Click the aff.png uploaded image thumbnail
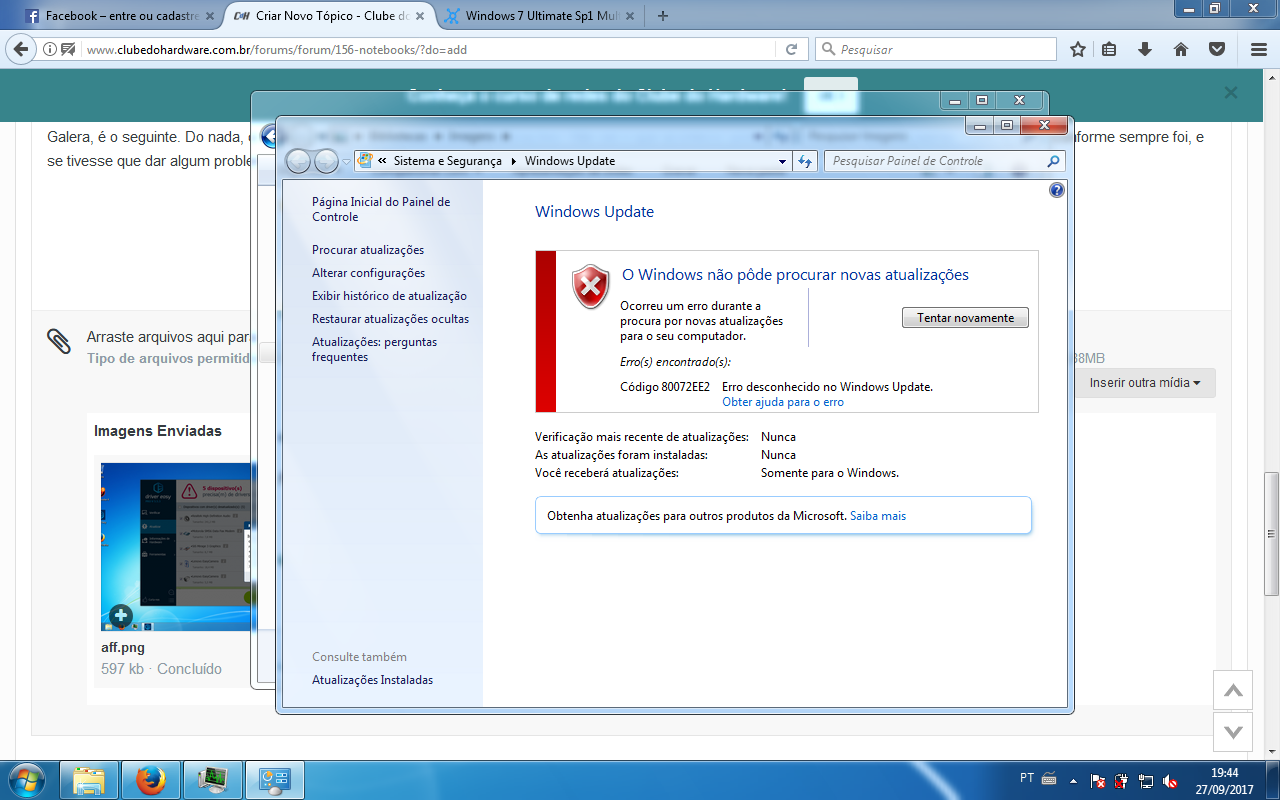This screenshot has width=1280, height=800. click(176, 546)
